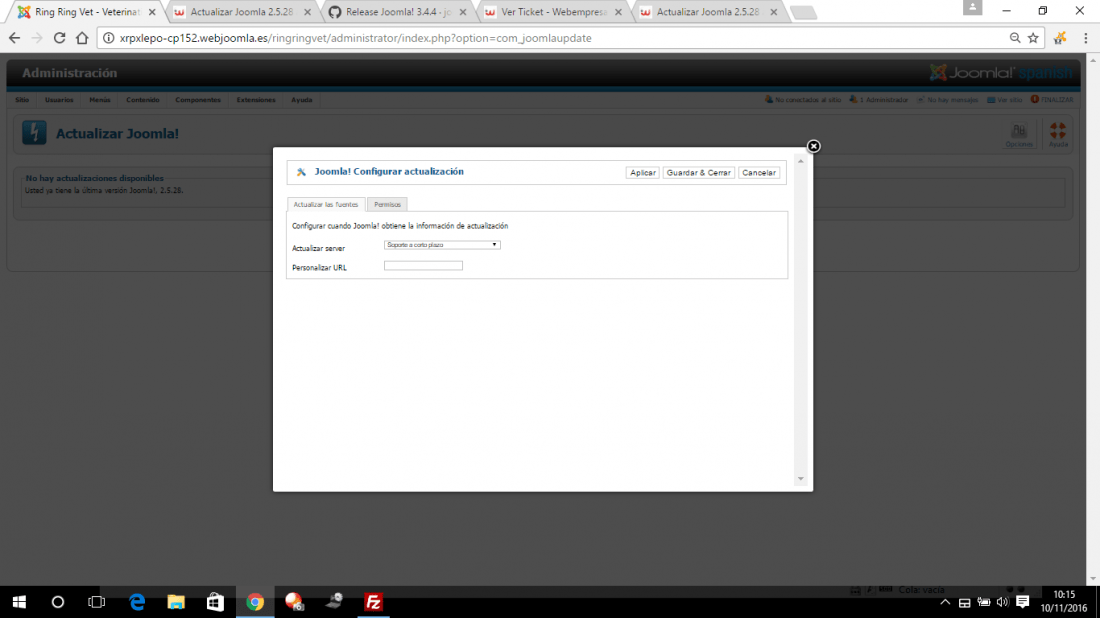Open the Usuarios menu

tap(59, 100)
